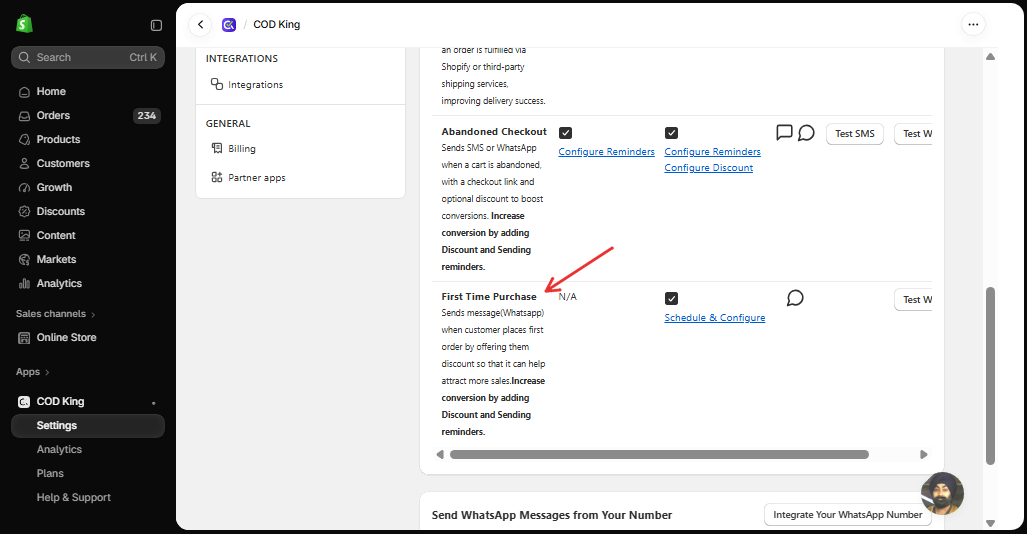Click the Search field in the sidebar
Screen dimensions: 1027x534
tap(88, 58)
